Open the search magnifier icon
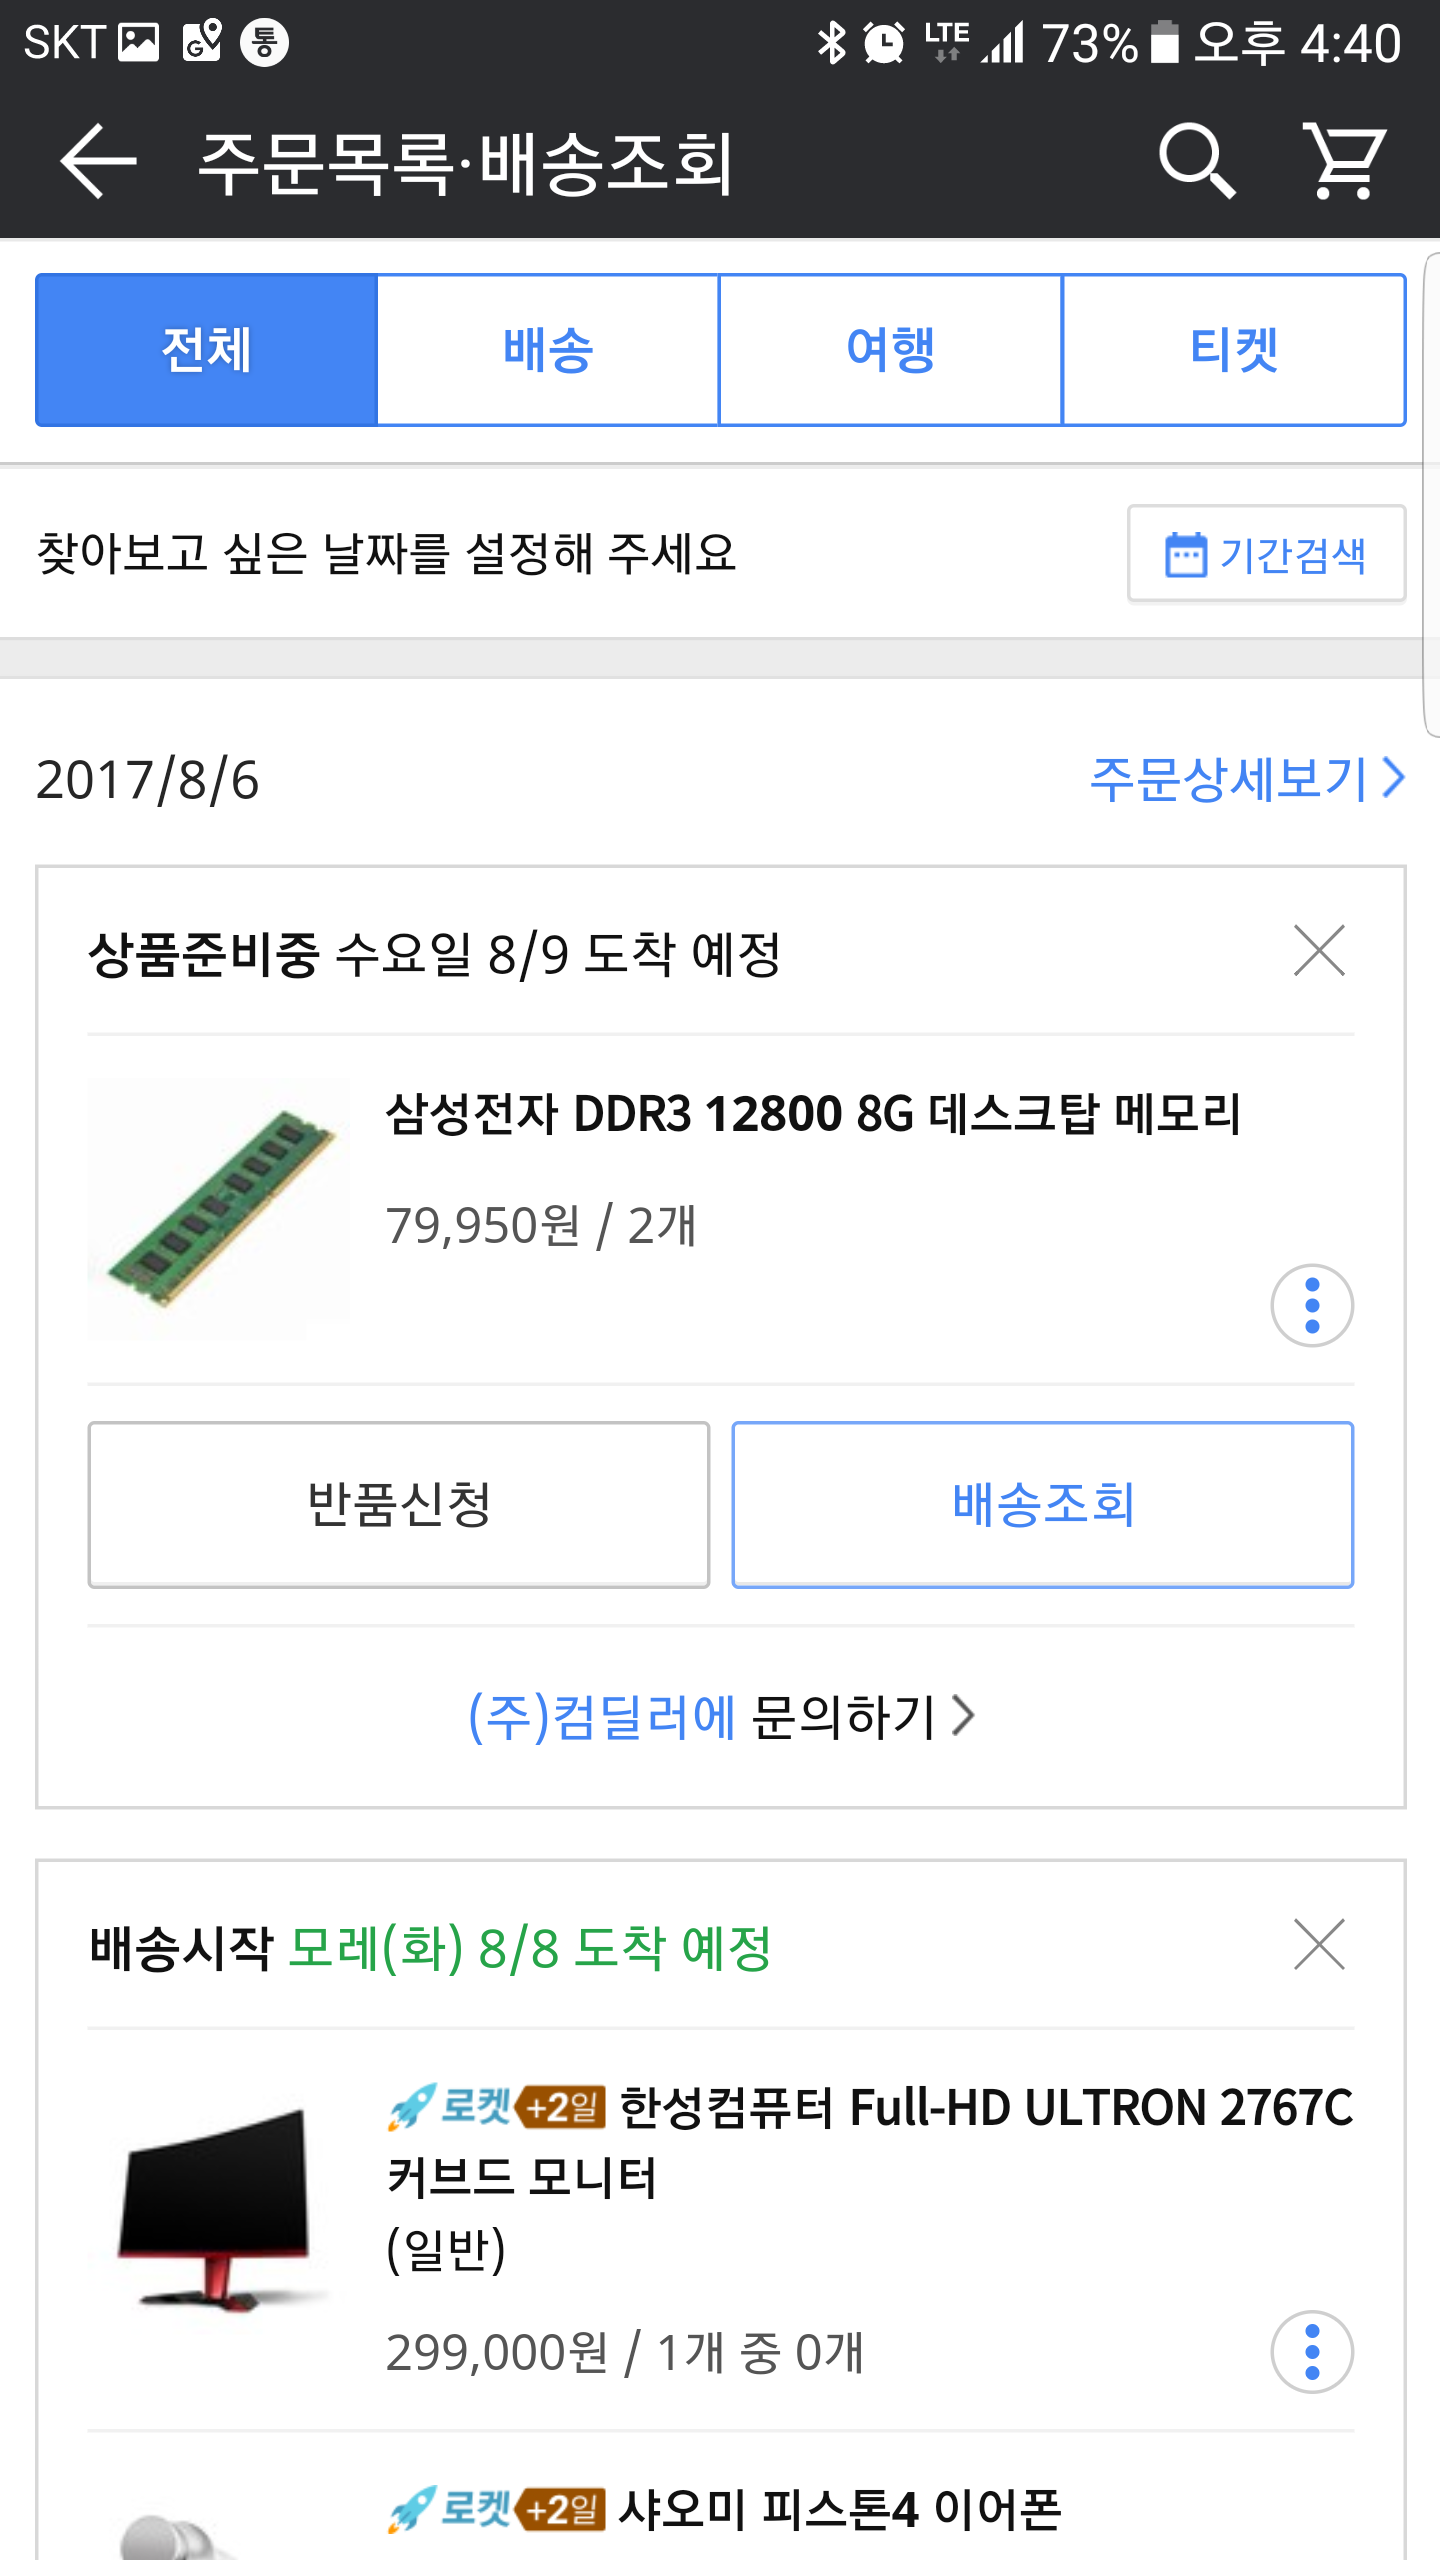Viewport: 1440px width, 2560px height. coord(1196,160)
